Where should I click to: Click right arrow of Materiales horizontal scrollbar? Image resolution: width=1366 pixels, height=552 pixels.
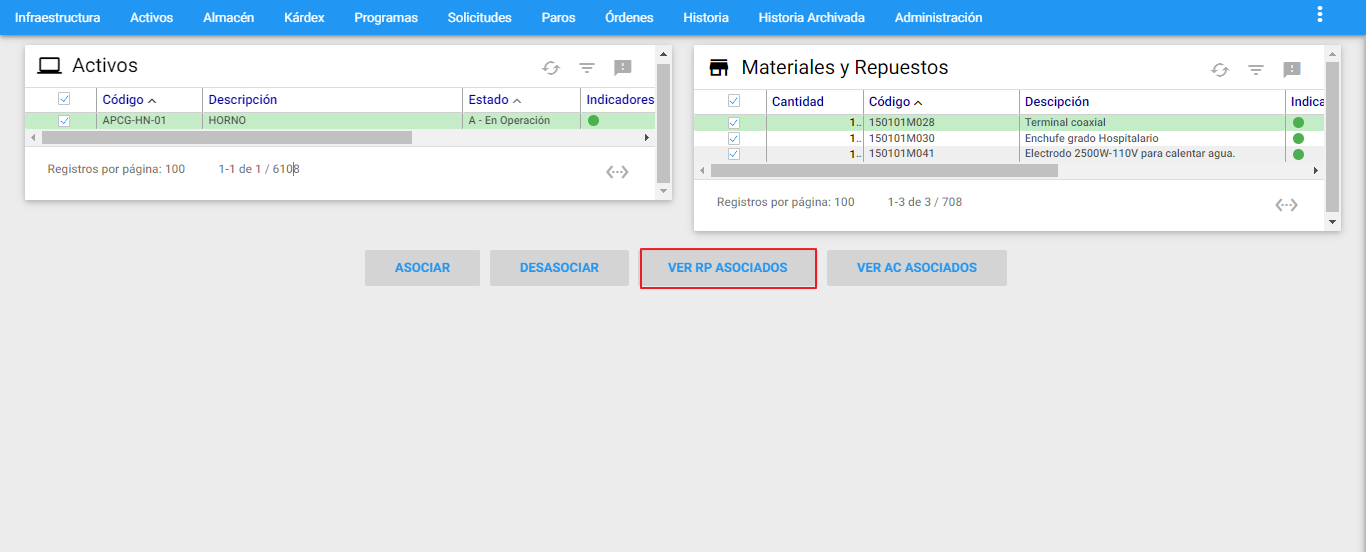tap(1315, 171)
